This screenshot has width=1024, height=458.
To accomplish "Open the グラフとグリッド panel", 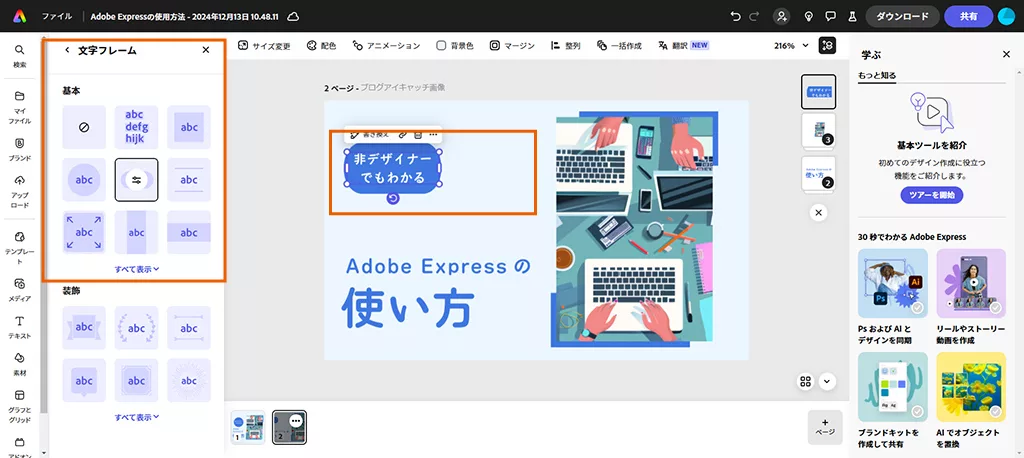I will point(20,406).
